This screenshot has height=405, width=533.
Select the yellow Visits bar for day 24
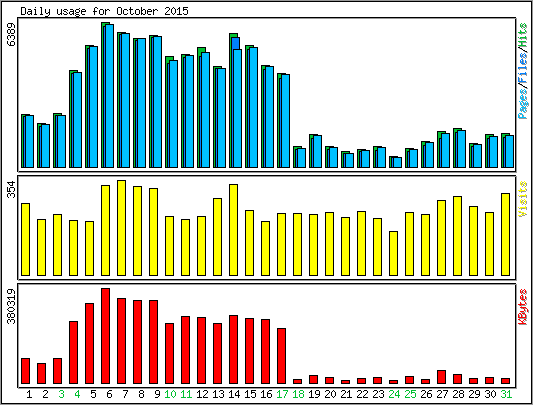coord(393,253)
